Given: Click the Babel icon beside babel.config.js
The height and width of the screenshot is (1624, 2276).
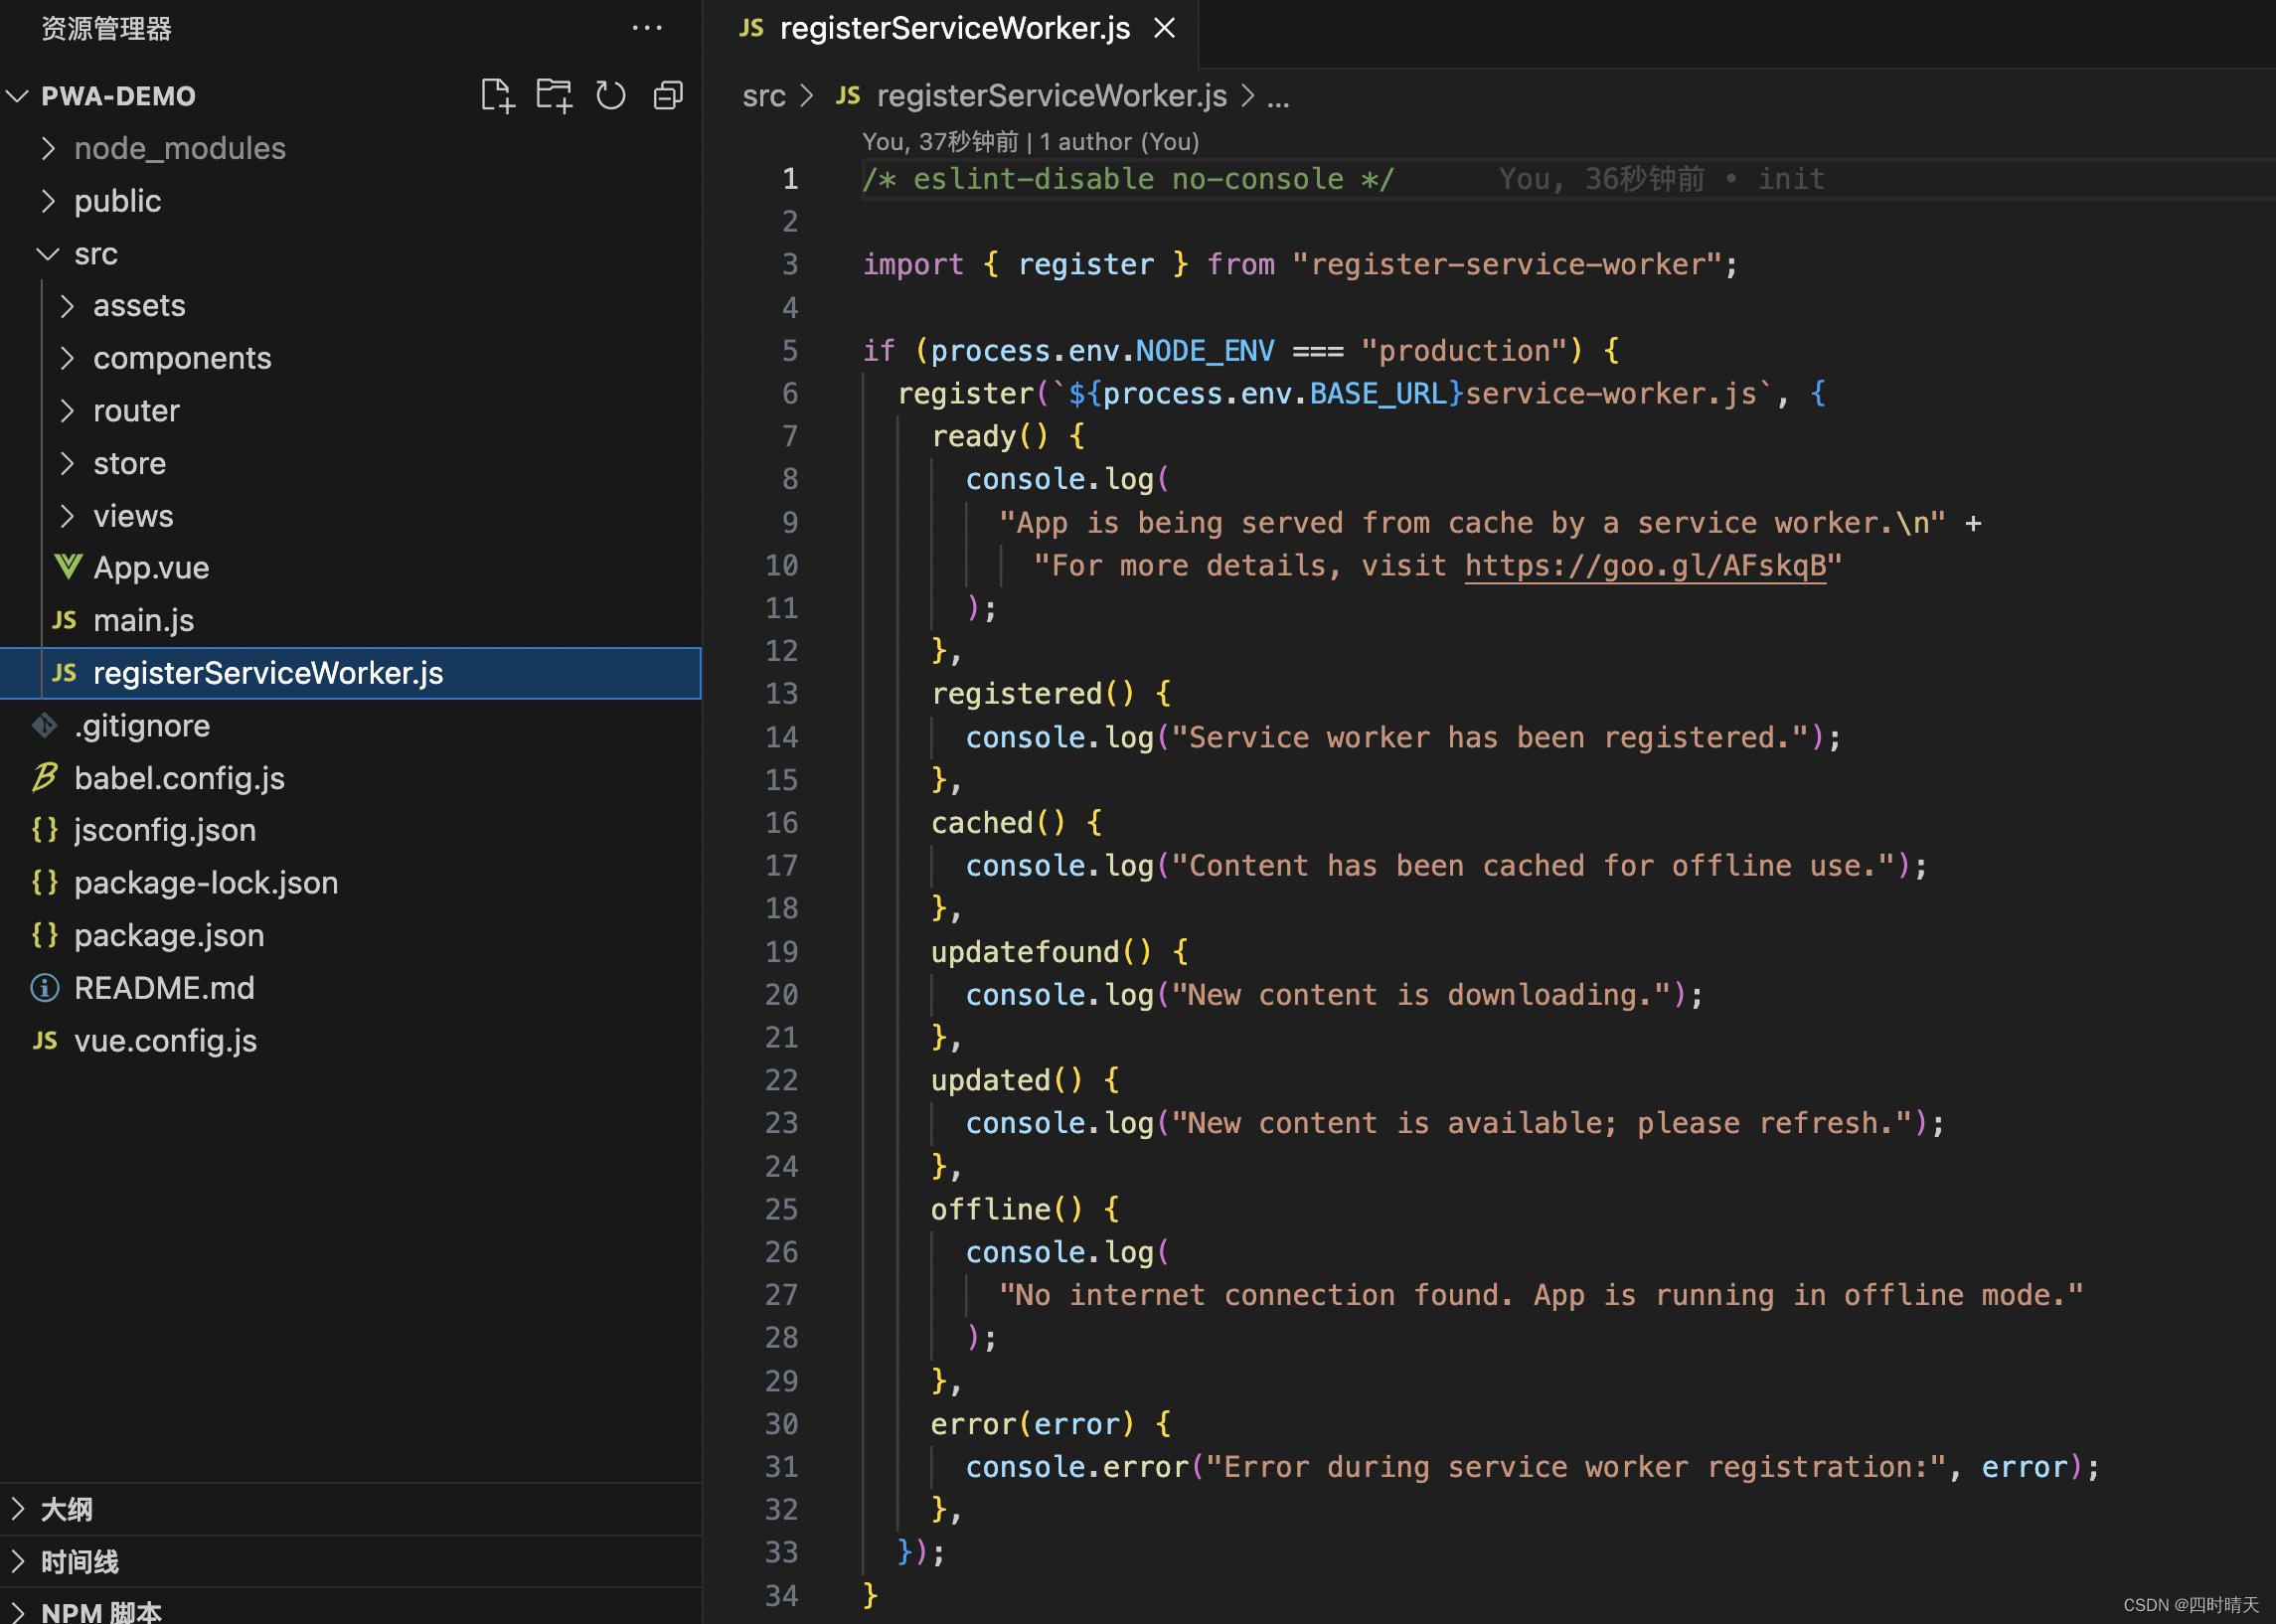Looking at the screenshot, I should click(45, 777).
